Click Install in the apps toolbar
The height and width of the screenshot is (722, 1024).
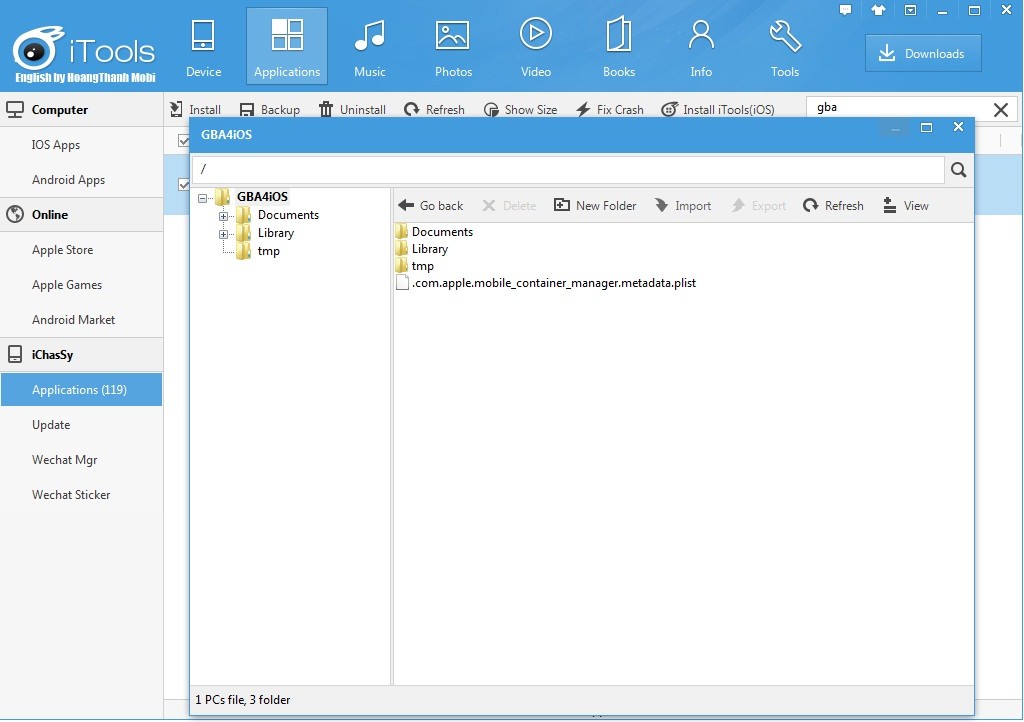pos(195,110)
